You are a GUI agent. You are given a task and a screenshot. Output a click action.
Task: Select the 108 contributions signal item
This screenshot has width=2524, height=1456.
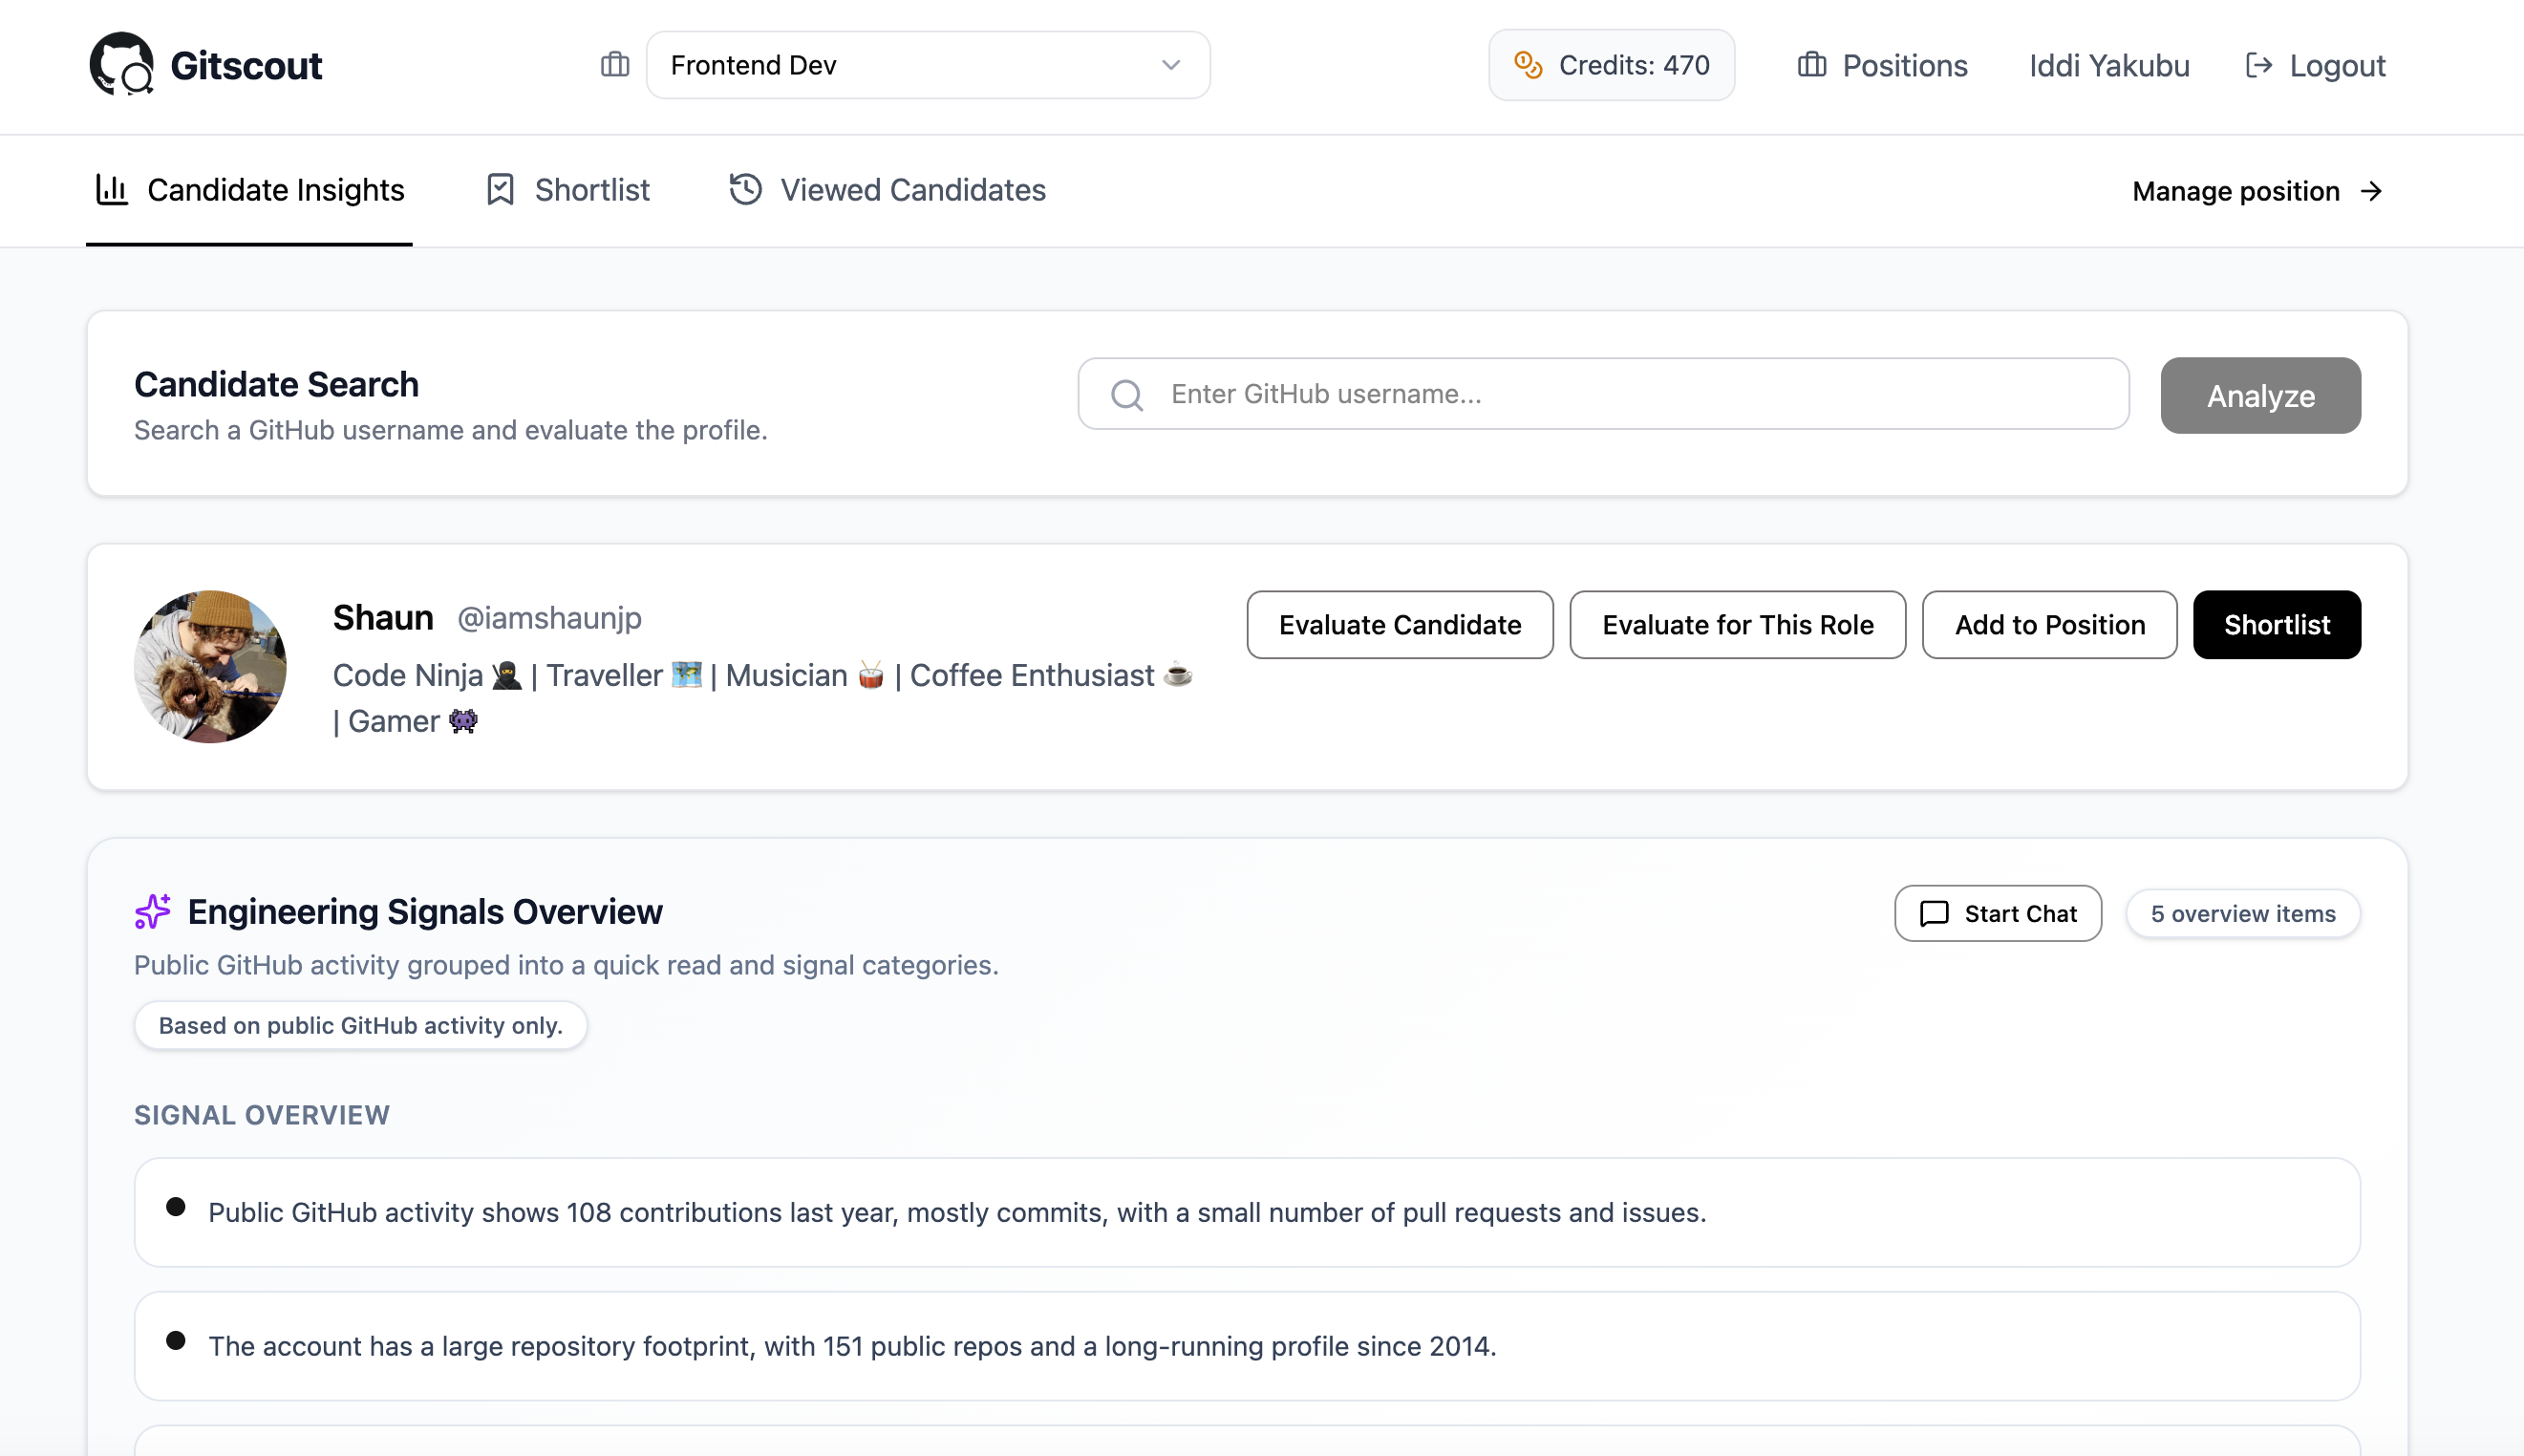[x=1247, y=1212]
